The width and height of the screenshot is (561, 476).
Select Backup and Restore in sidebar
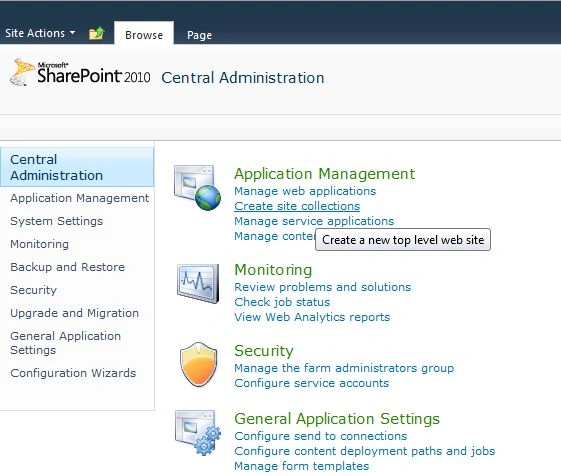coord(67,267)
